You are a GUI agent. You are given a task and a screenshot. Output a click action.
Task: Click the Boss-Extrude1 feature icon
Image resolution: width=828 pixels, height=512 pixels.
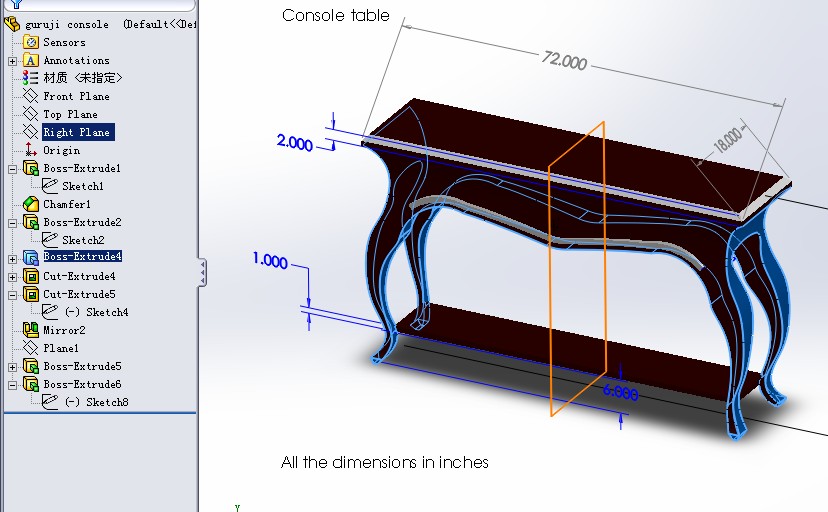(x=31, y=168)
